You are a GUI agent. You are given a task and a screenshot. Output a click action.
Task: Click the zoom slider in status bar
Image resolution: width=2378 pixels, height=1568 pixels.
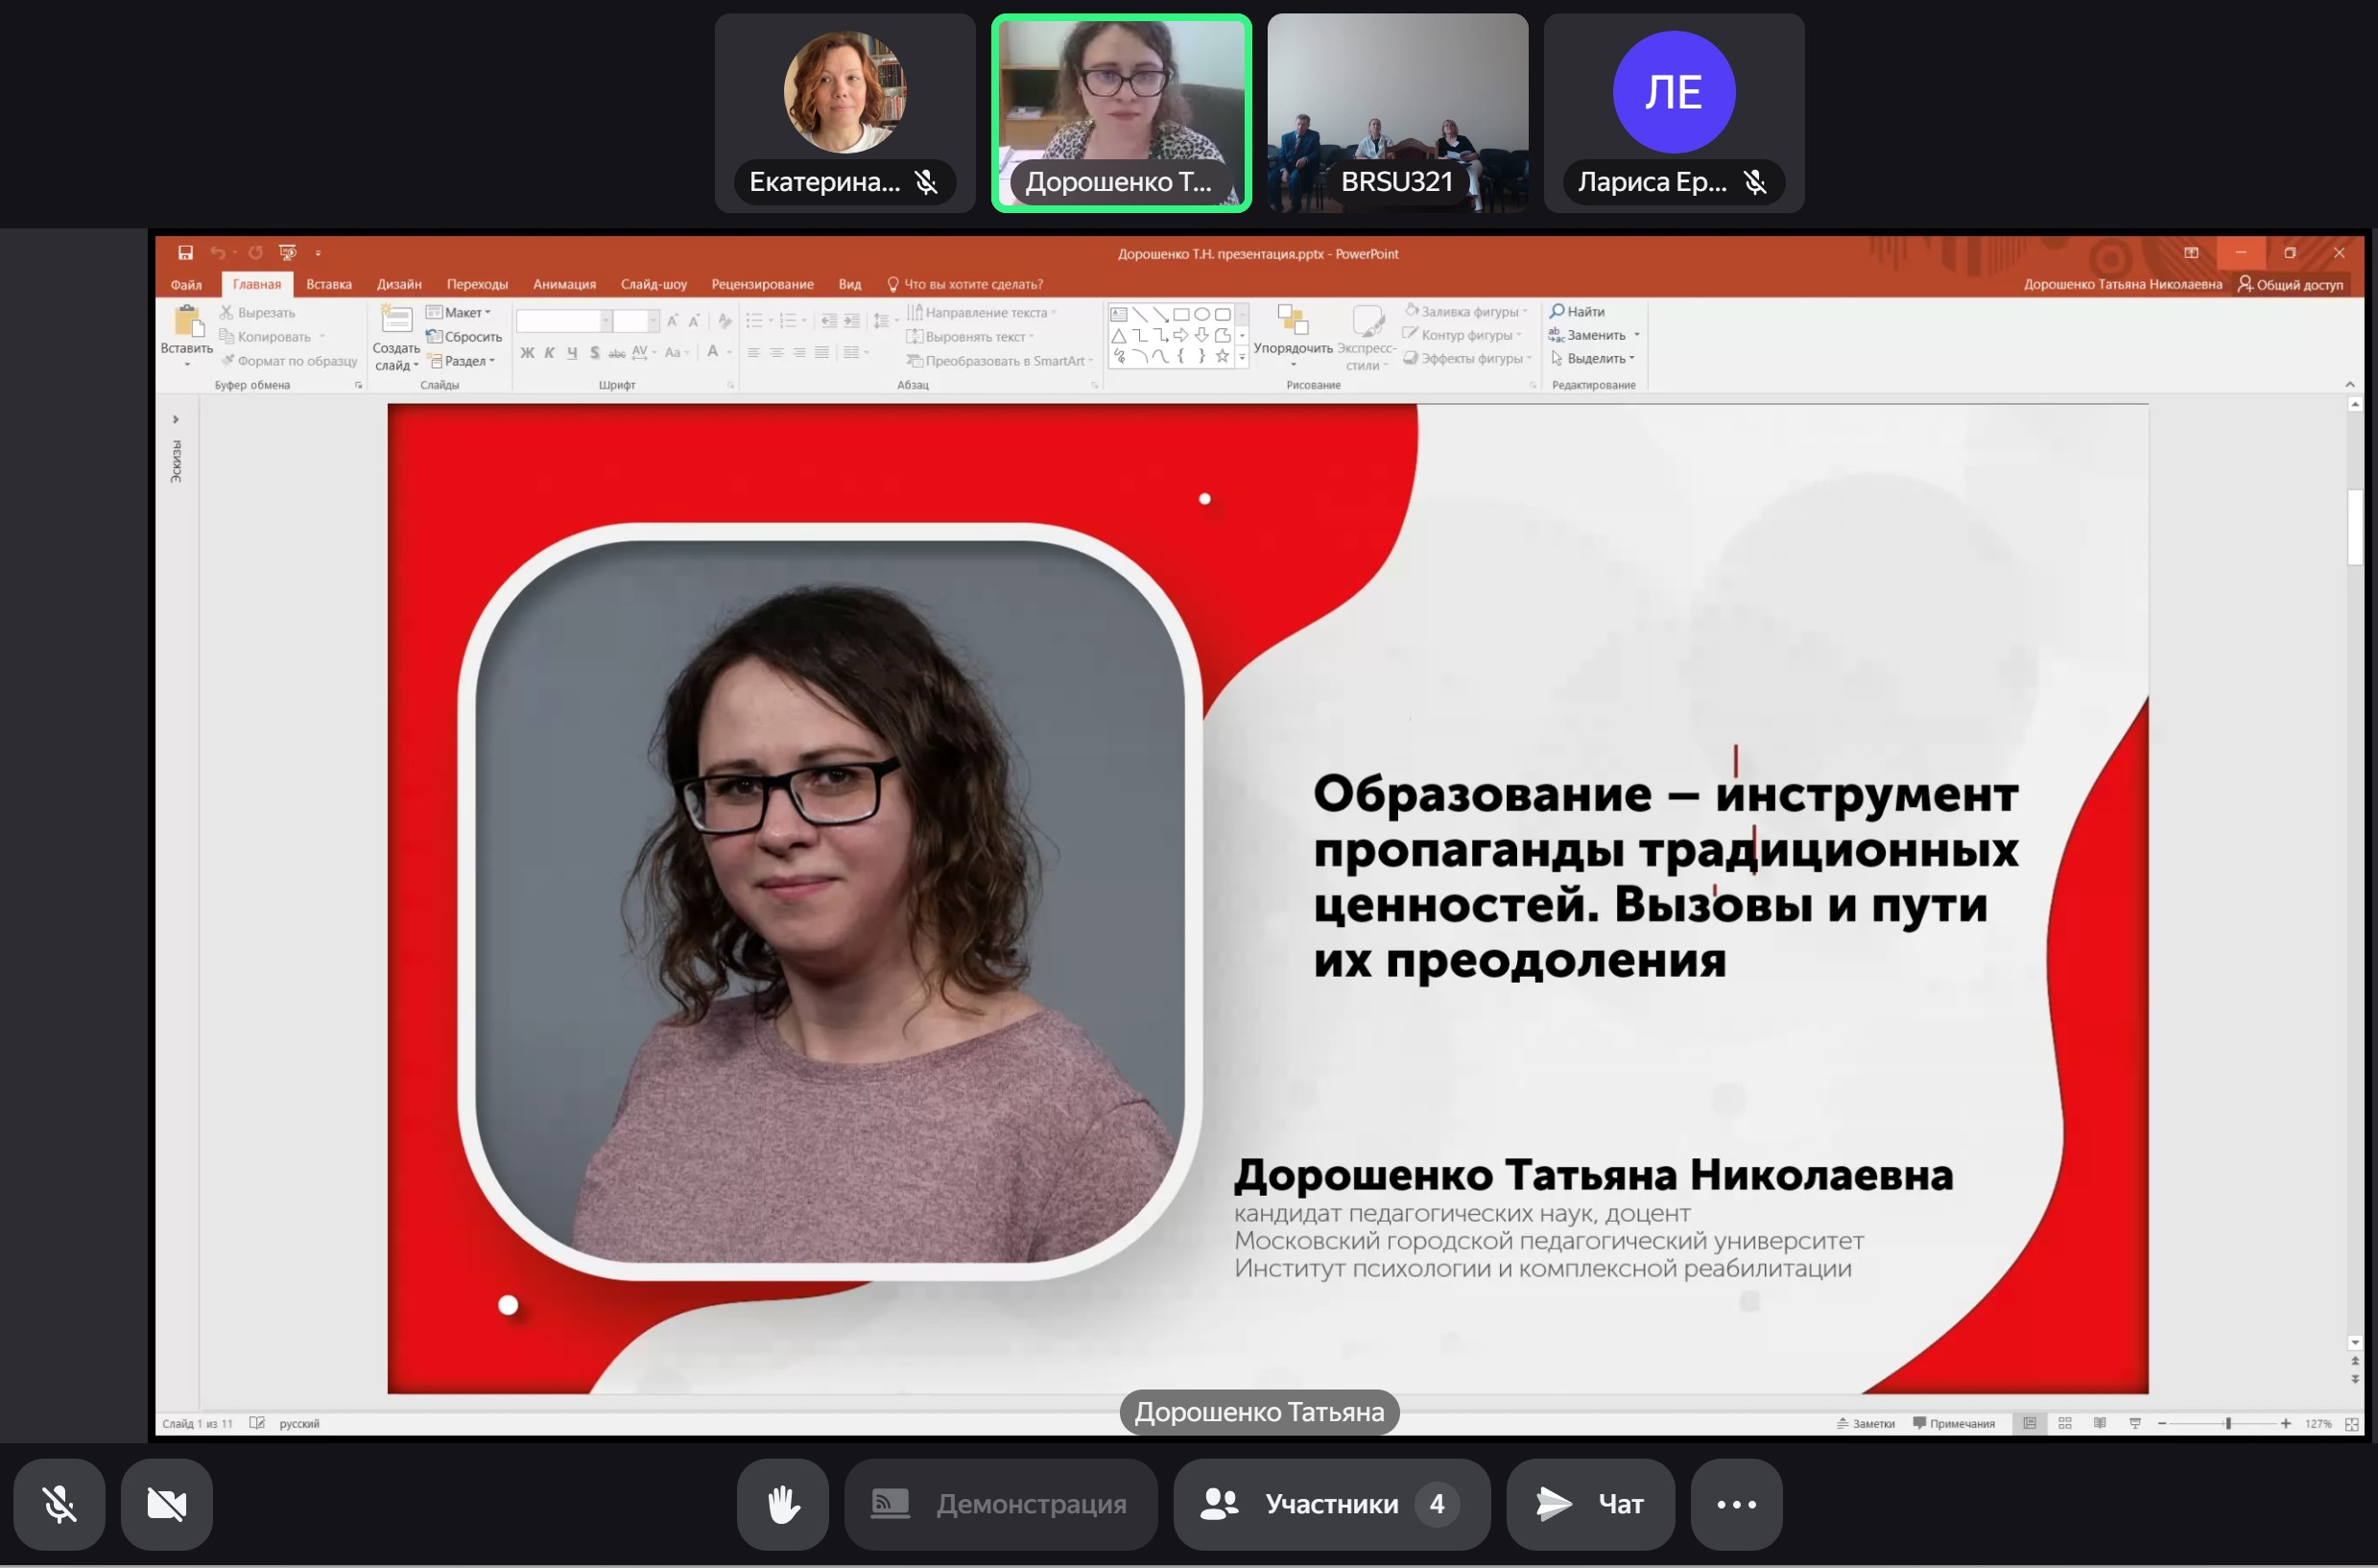click(2227, 1423)
